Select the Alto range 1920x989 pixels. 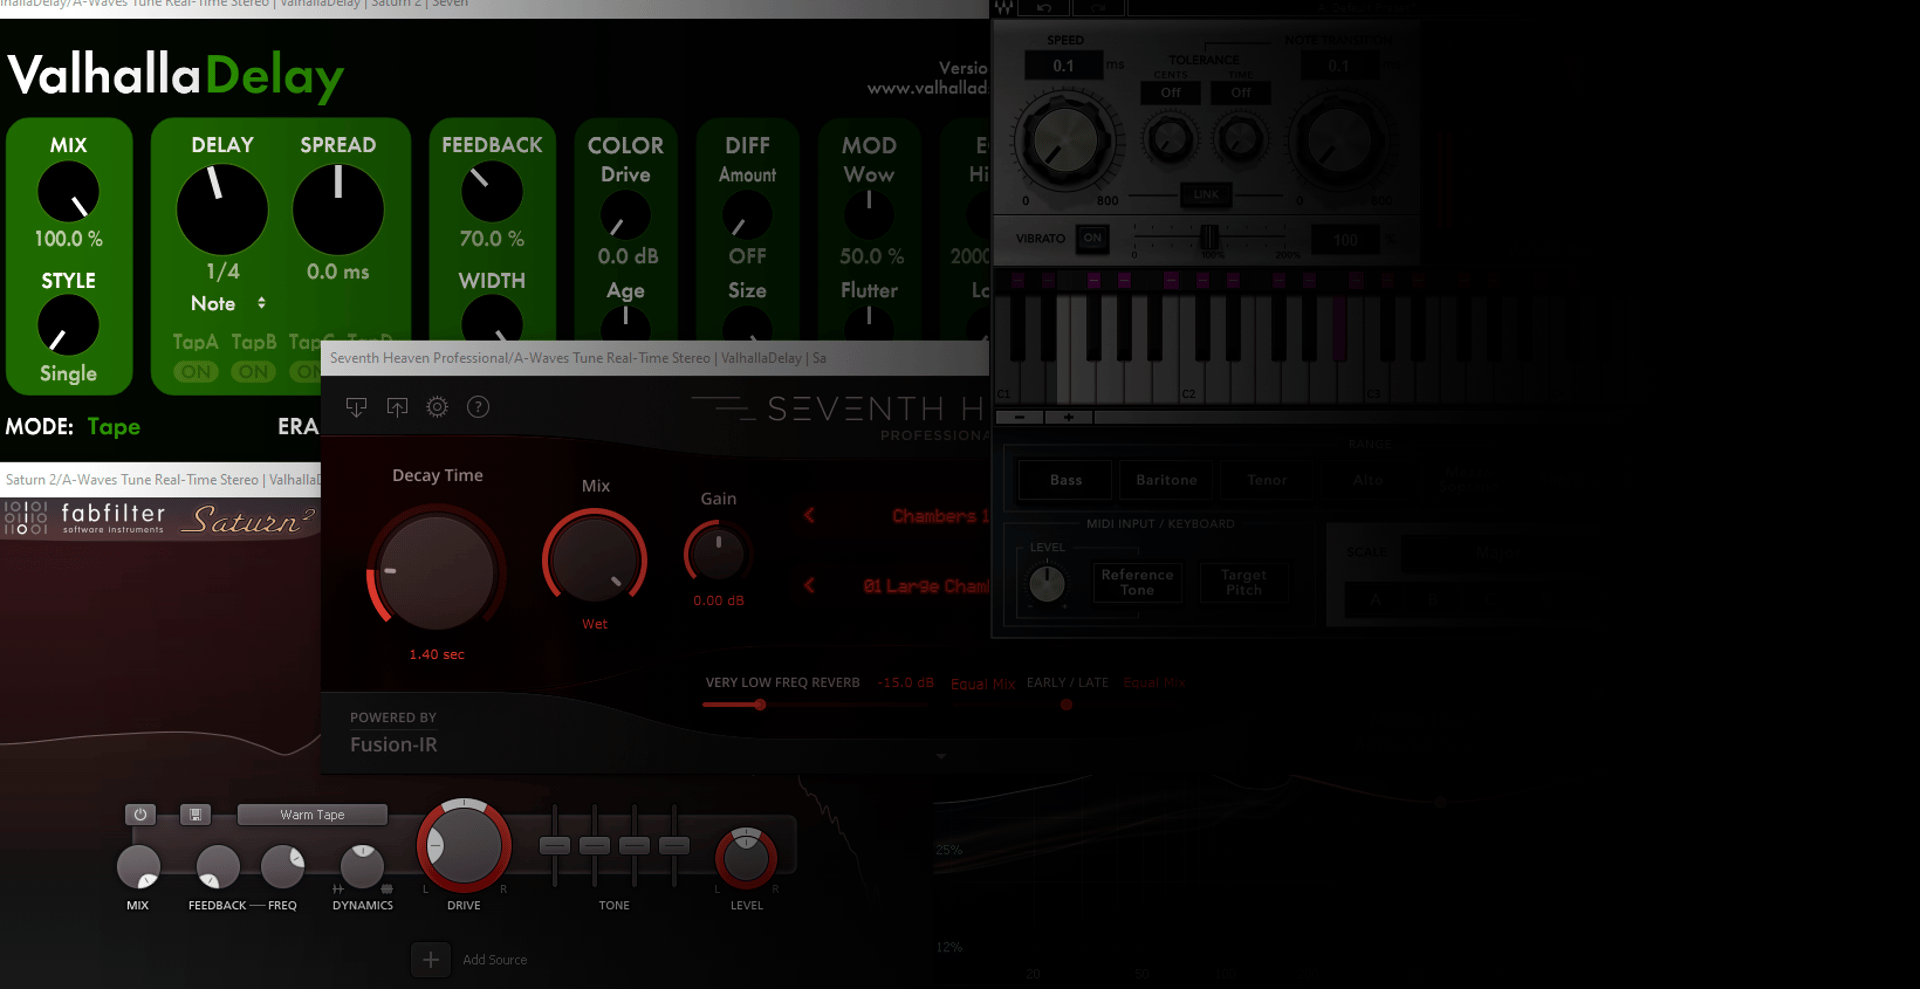point(1368,480)
